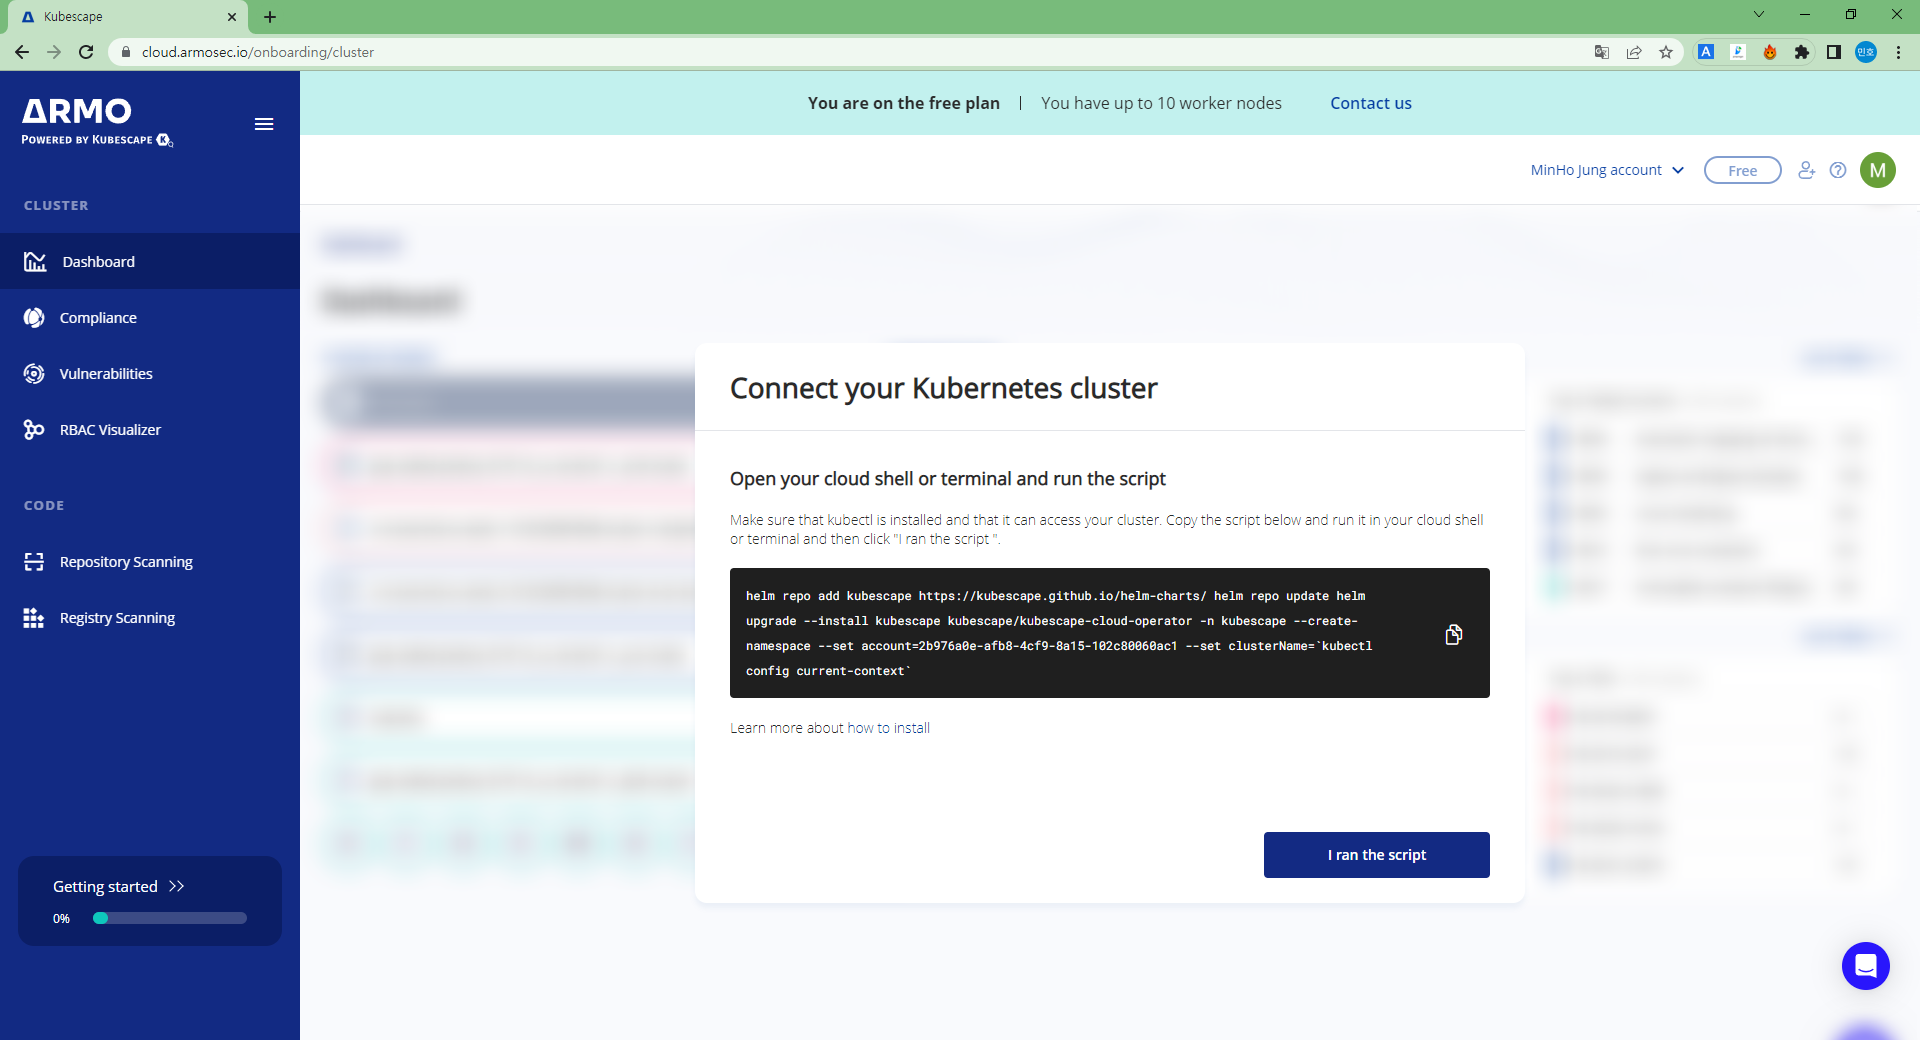Image resolution: width=1920 pixels, height=1040 pixels.
Task: Copy the helm script to clipboard
Action: (x=1453, y=635)
